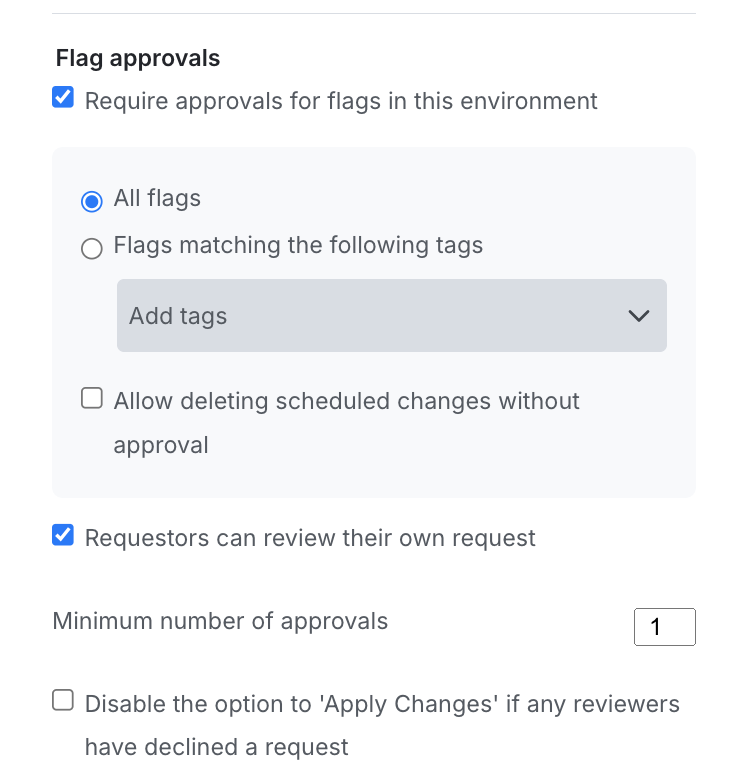Tick the Disable 'Apply Changes' option checkbox
Image resolution: width=742 pixels, height=780 pixels.
[x=63, y=701]
